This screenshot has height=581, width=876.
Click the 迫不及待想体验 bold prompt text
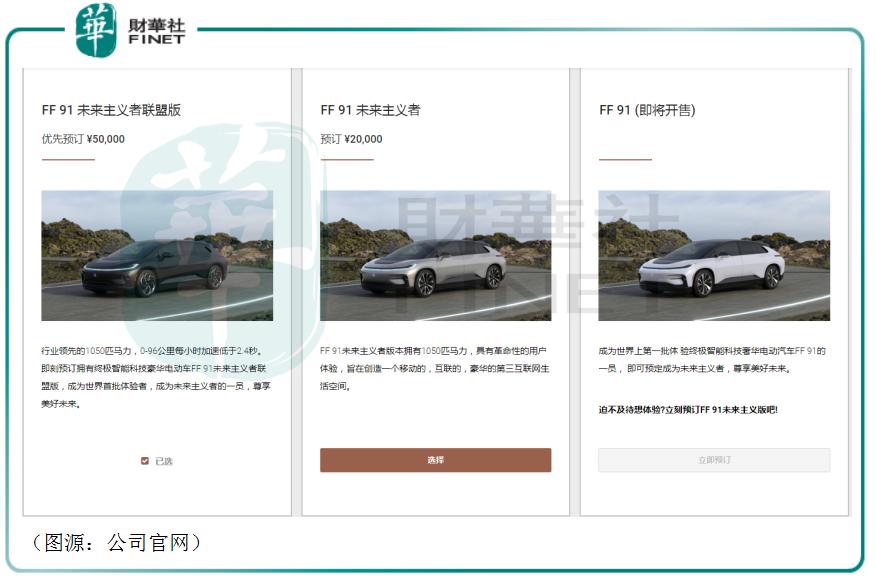pyautogui.click(x=688, y=409)
